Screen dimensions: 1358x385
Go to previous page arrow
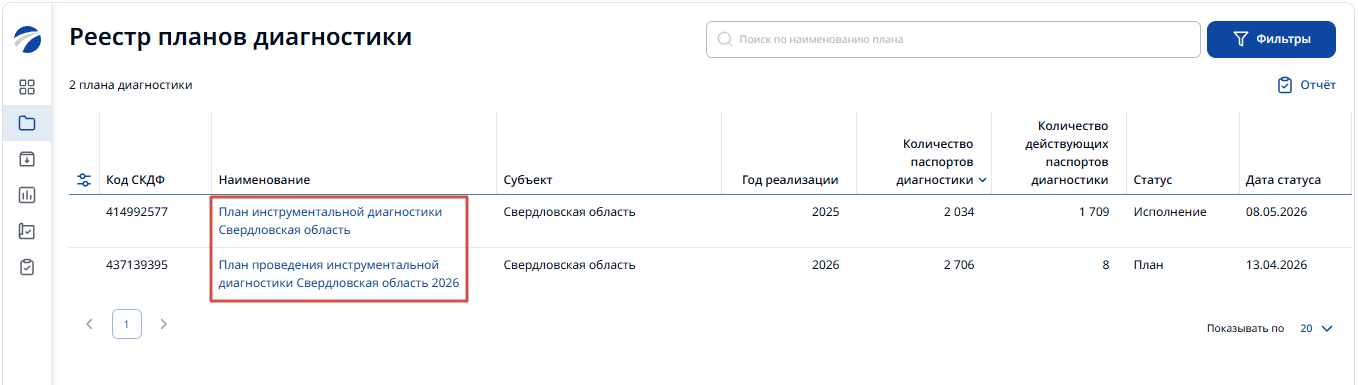89,324
